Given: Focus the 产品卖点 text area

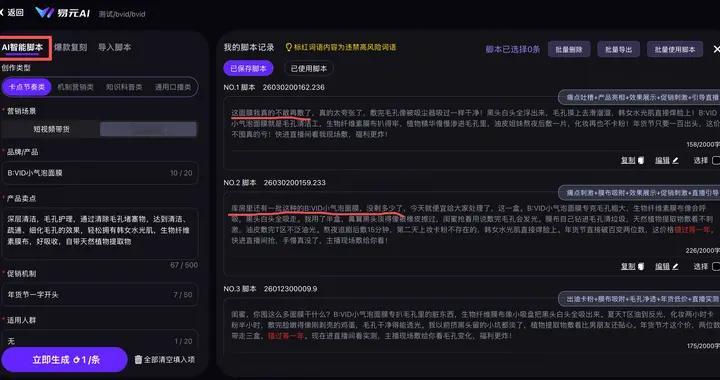Looking at the screenshot, I should point(100,234).
